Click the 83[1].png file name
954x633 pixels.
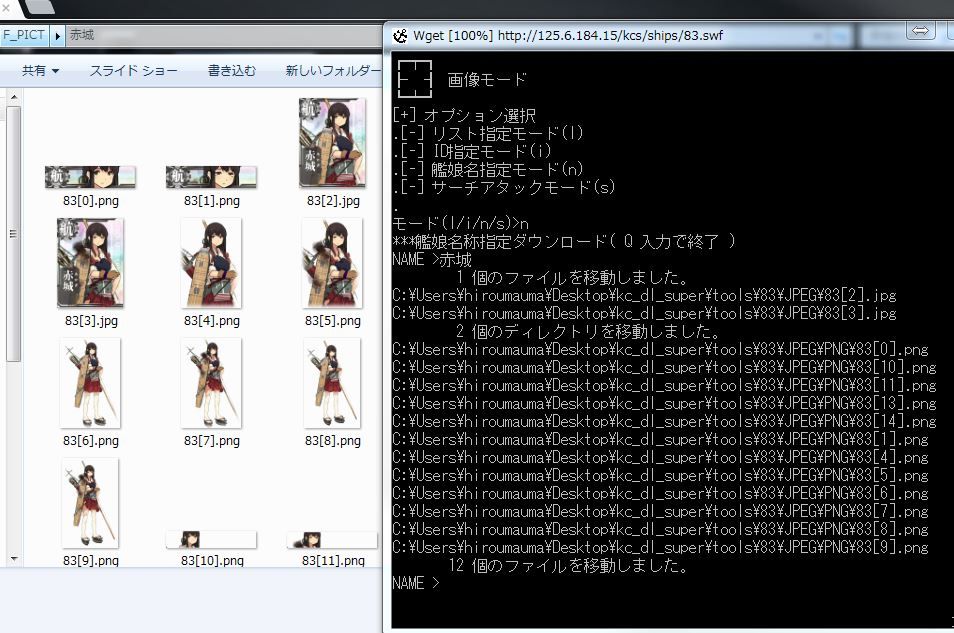[x=212, y=200]
